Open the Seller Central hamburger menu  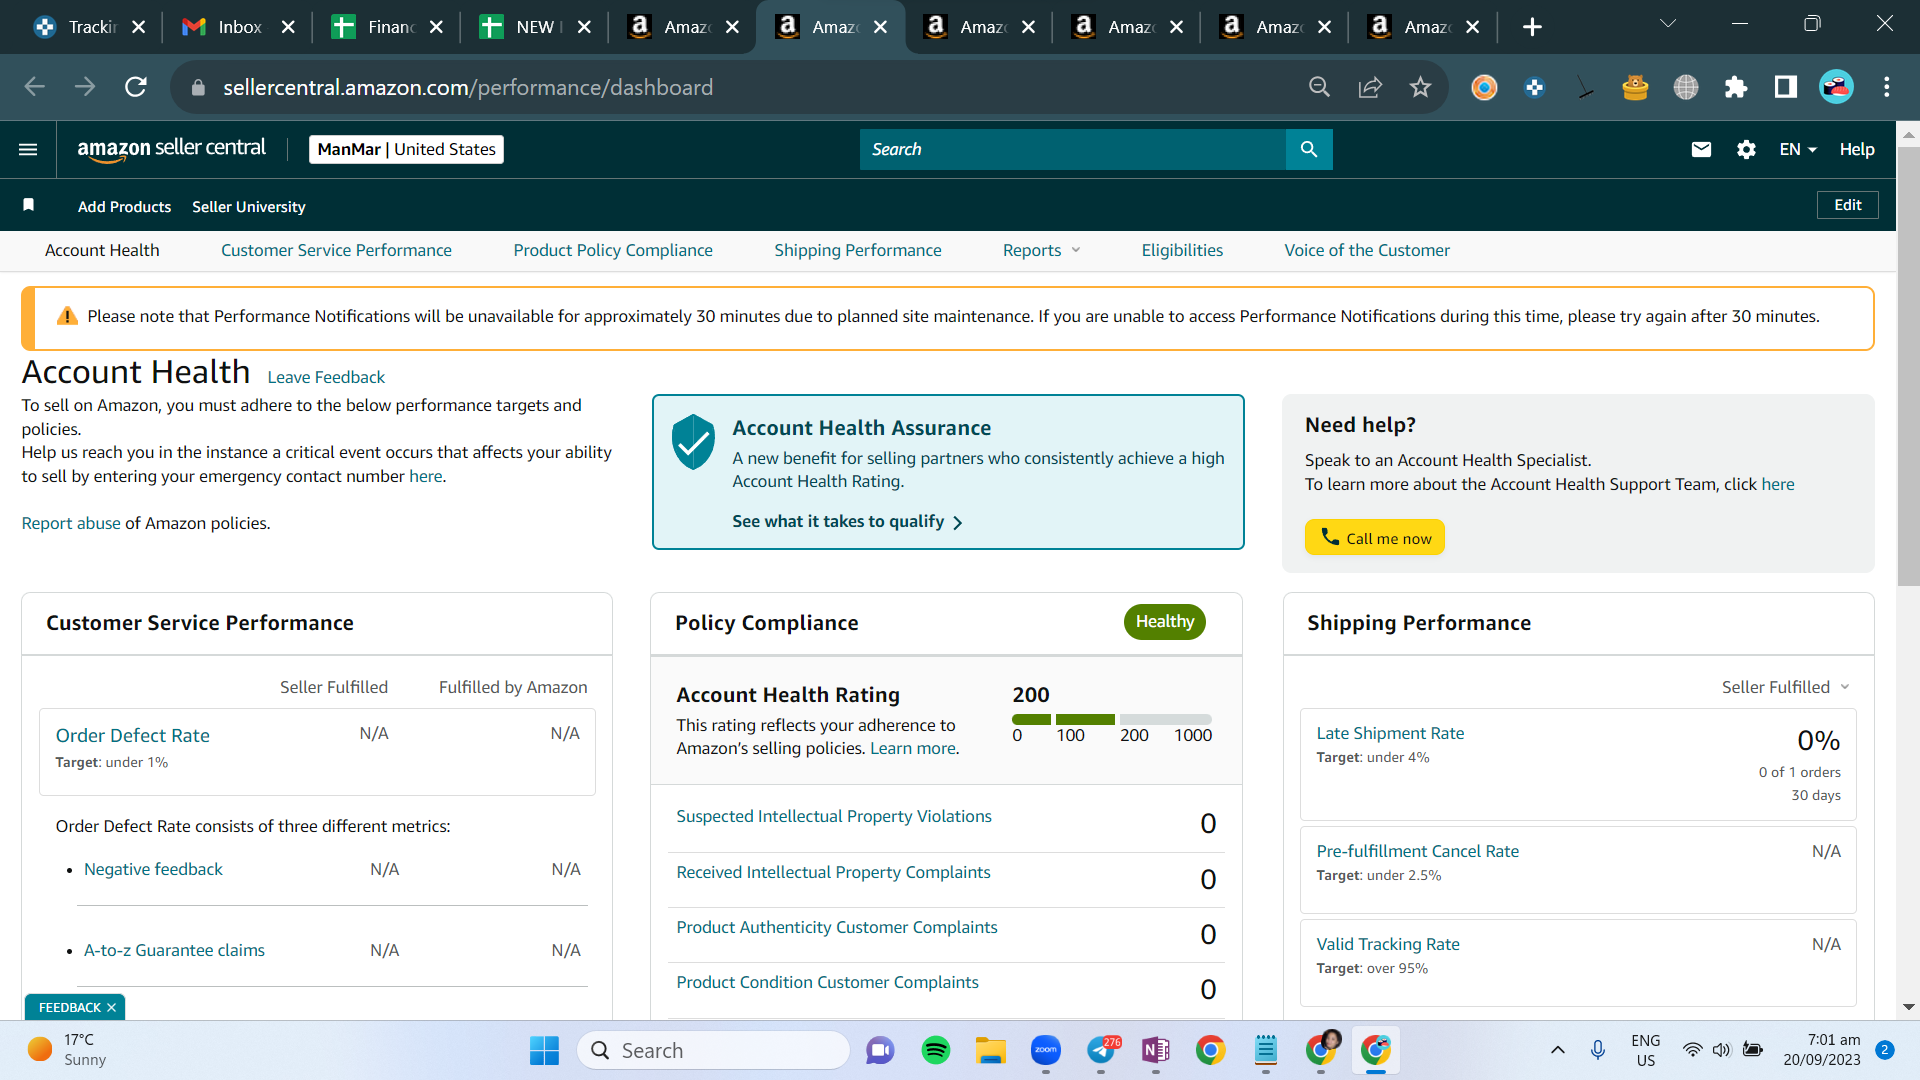pos(28,149)
